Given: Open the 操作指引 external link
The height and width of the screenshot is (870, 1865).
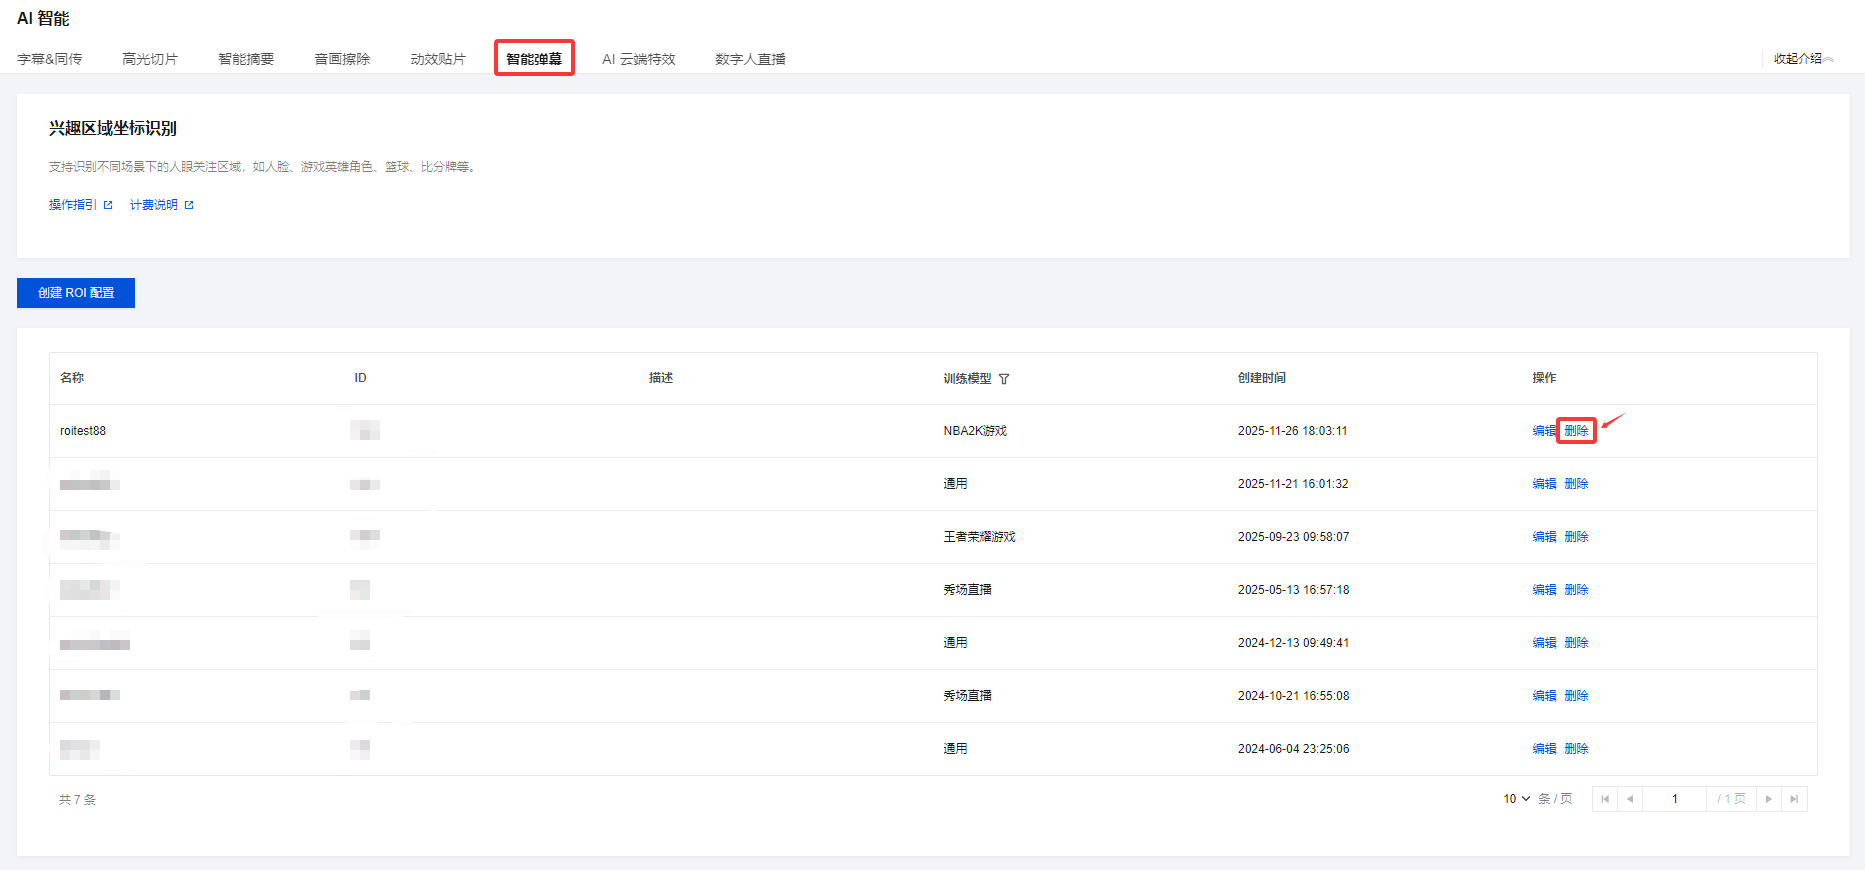Looking at the screenshot, I should coord(80,205).
